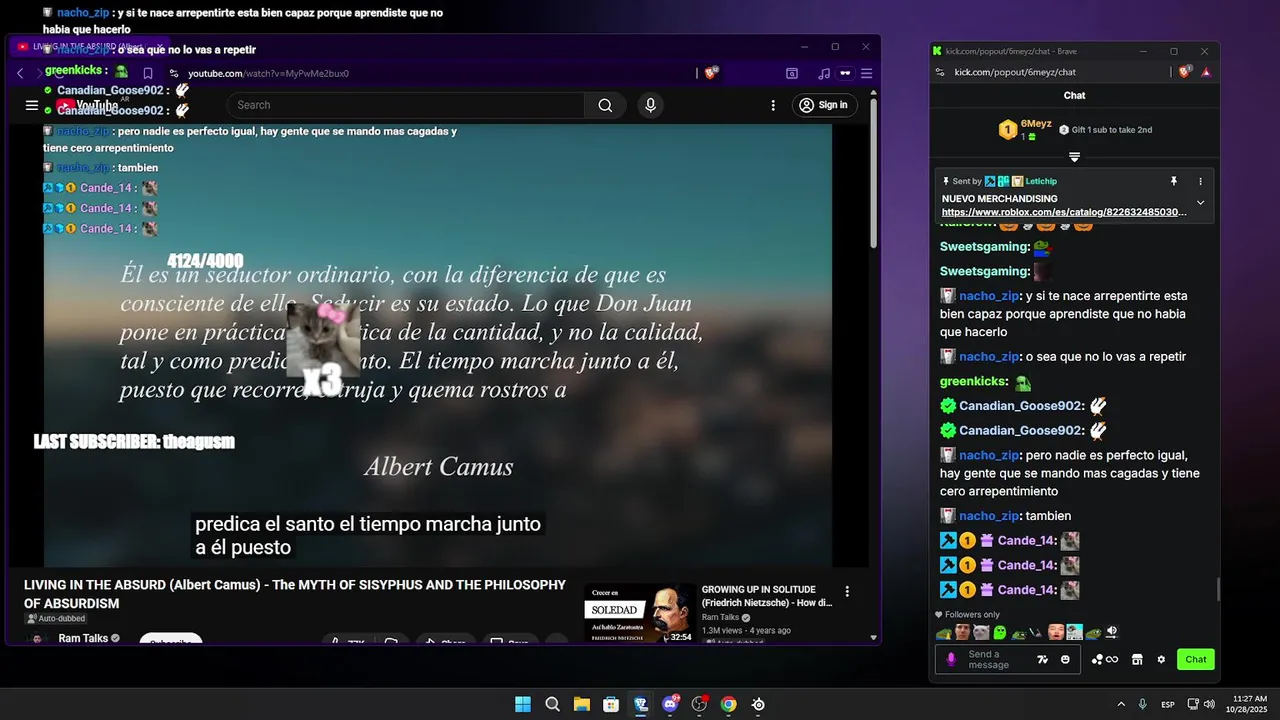Open YouTube hamburger guide menu
Screen dimensions: 1280x720
(x=32, y=105)
